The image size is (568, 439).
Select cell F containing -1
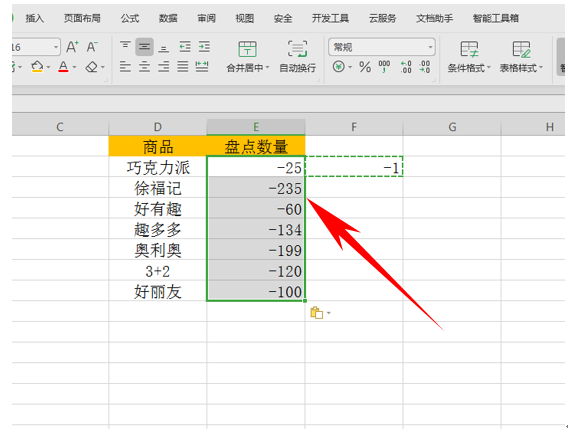click(354, 167)
